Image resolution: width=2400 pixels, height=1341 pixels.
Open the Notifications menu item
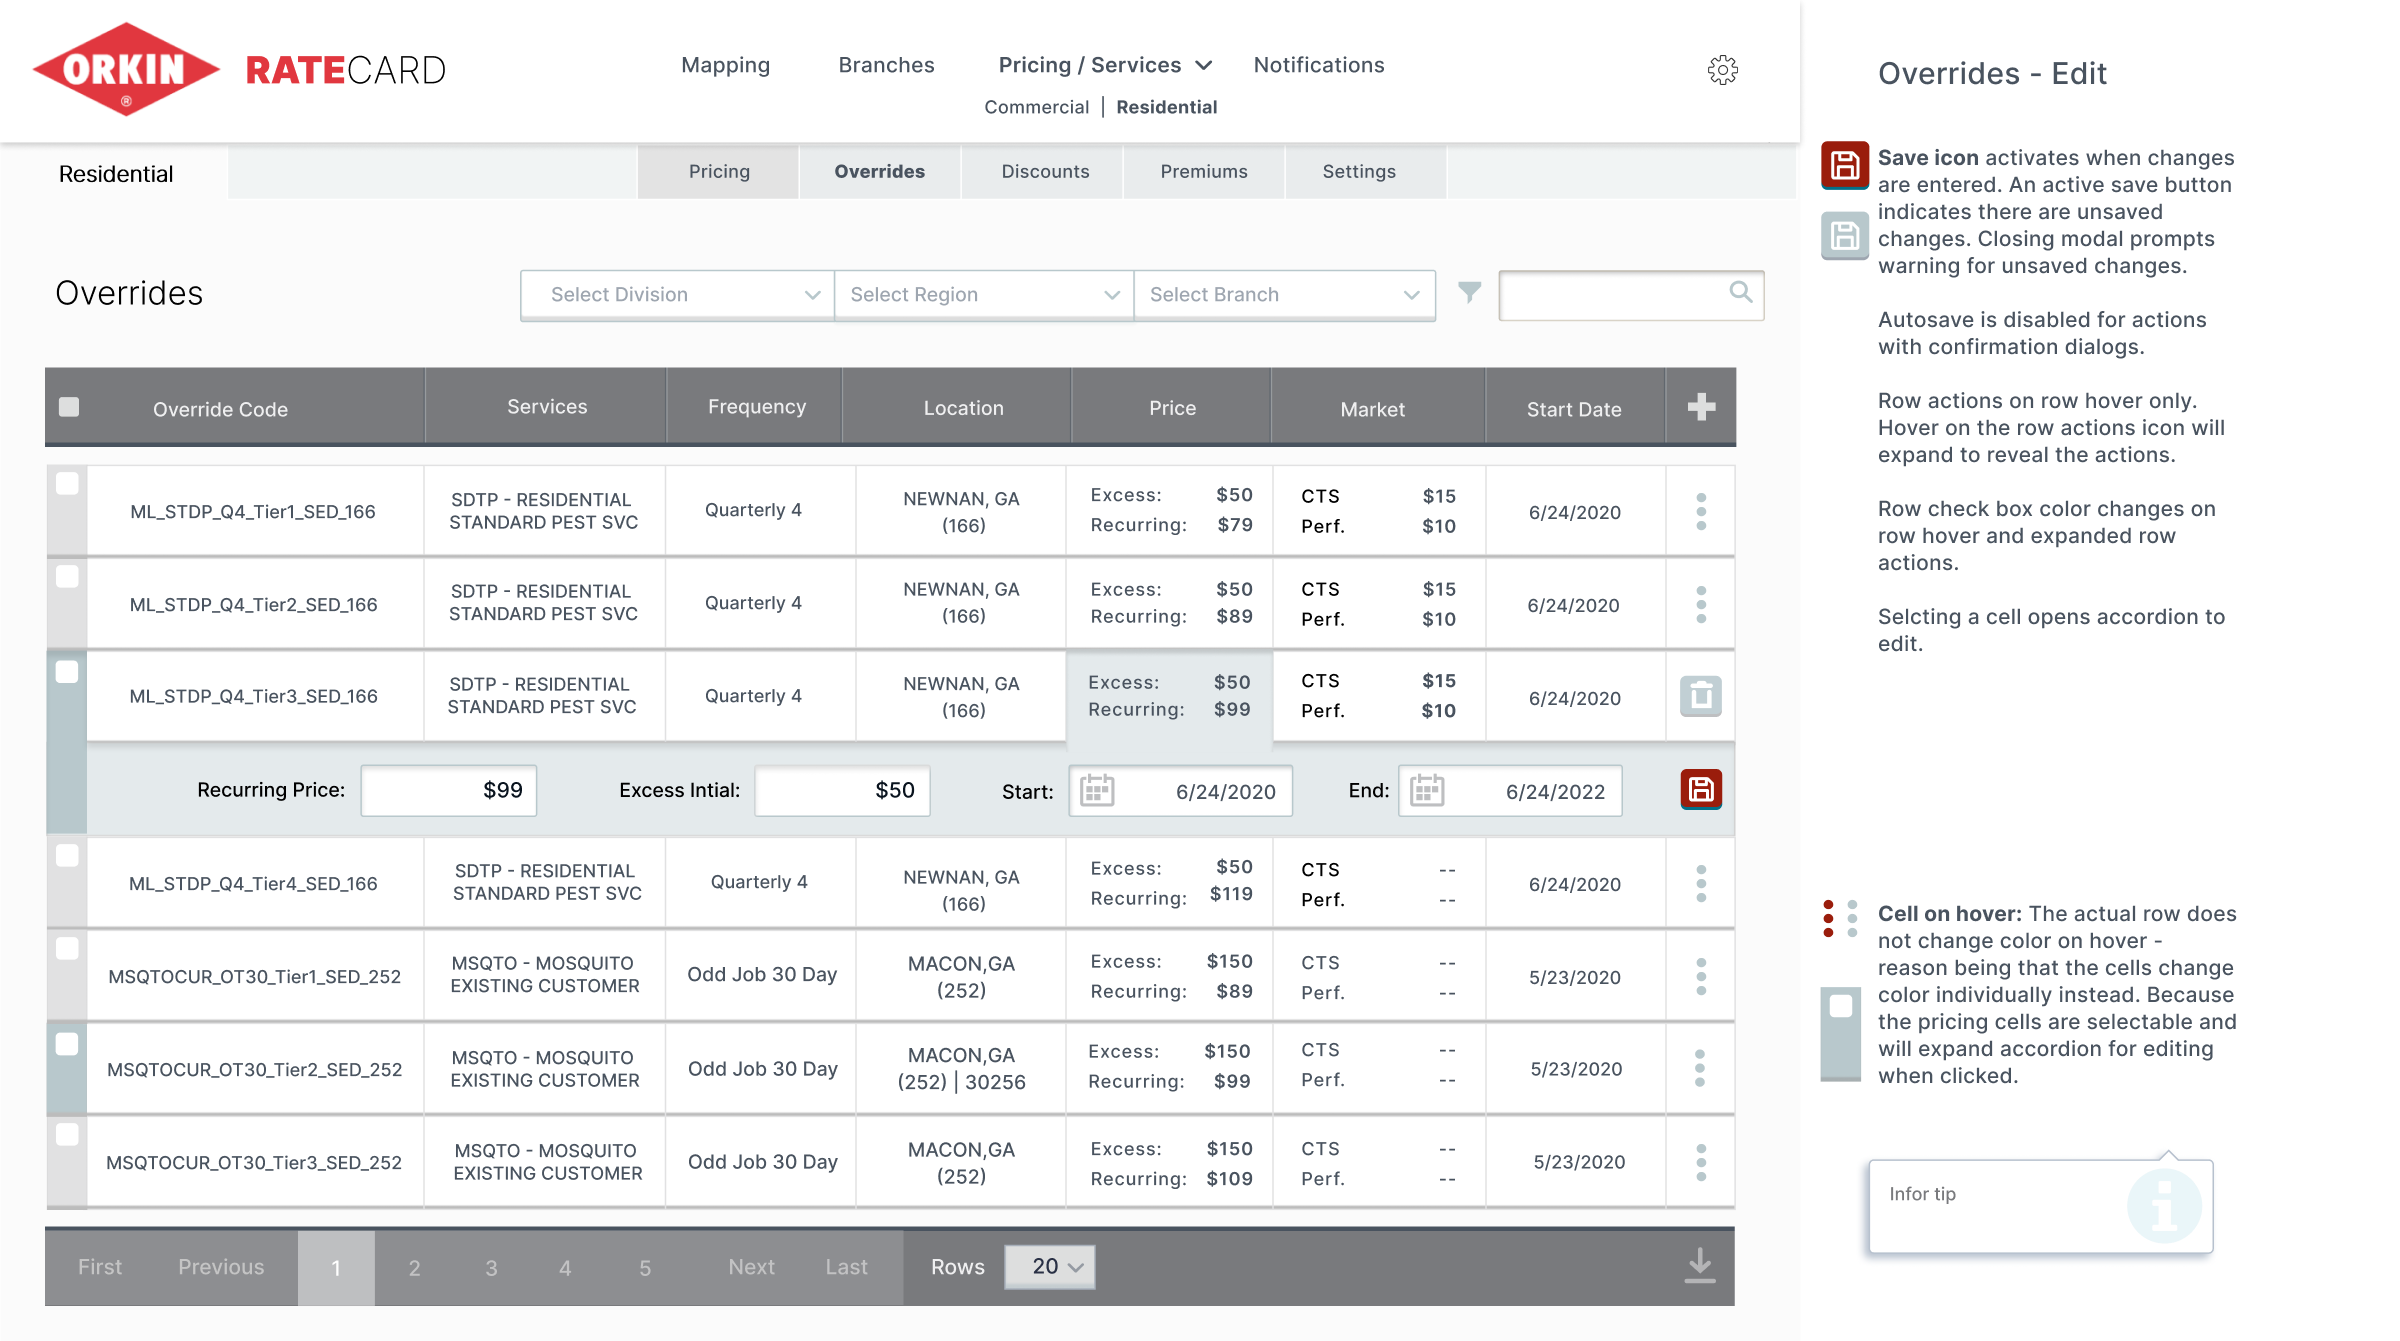[x=1318, y=65]
